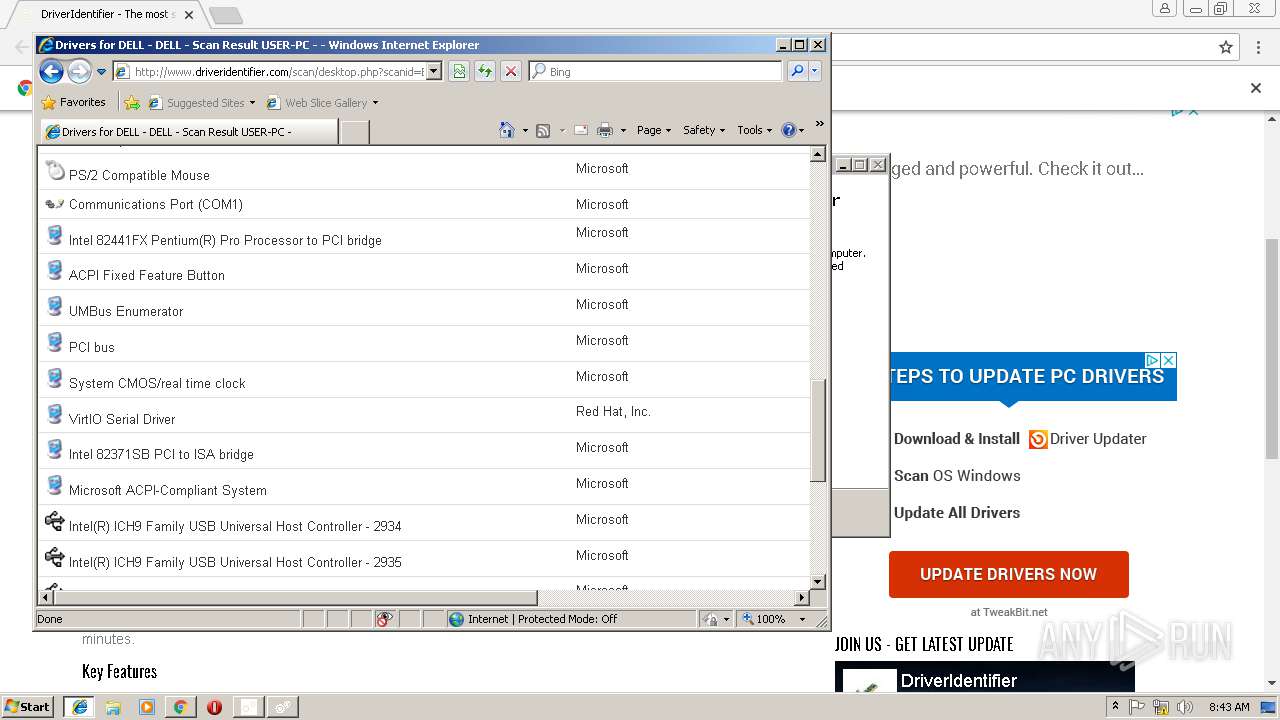The height and width of the screenshot is (720, 1280).
Task: Open the Safety menu
Action: [704, 130]
